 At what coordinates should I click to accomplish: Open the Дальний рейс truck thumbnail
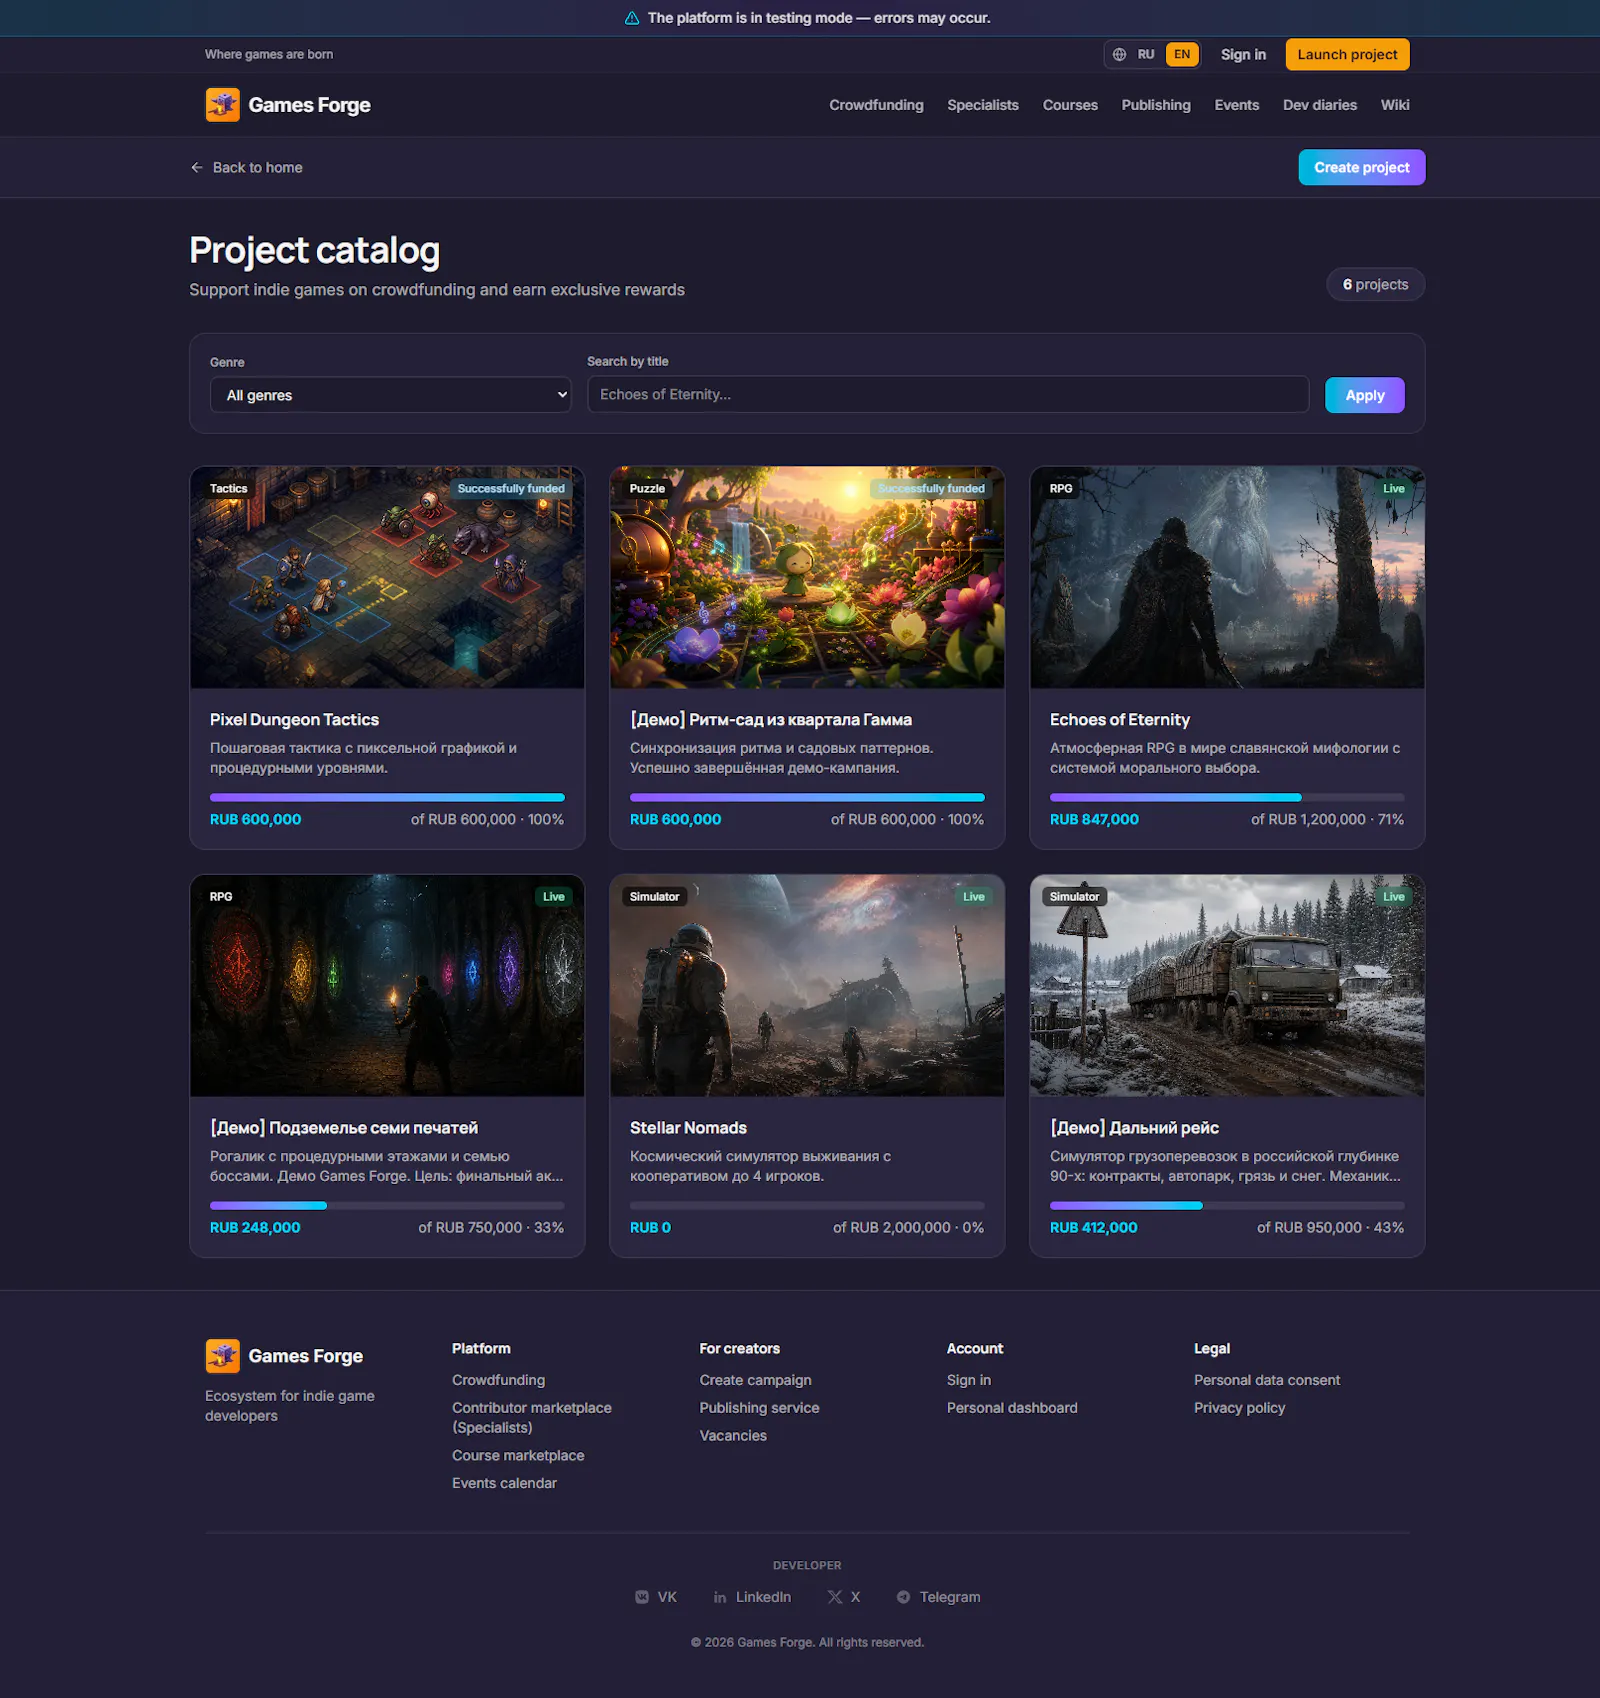coord(1227,986)
